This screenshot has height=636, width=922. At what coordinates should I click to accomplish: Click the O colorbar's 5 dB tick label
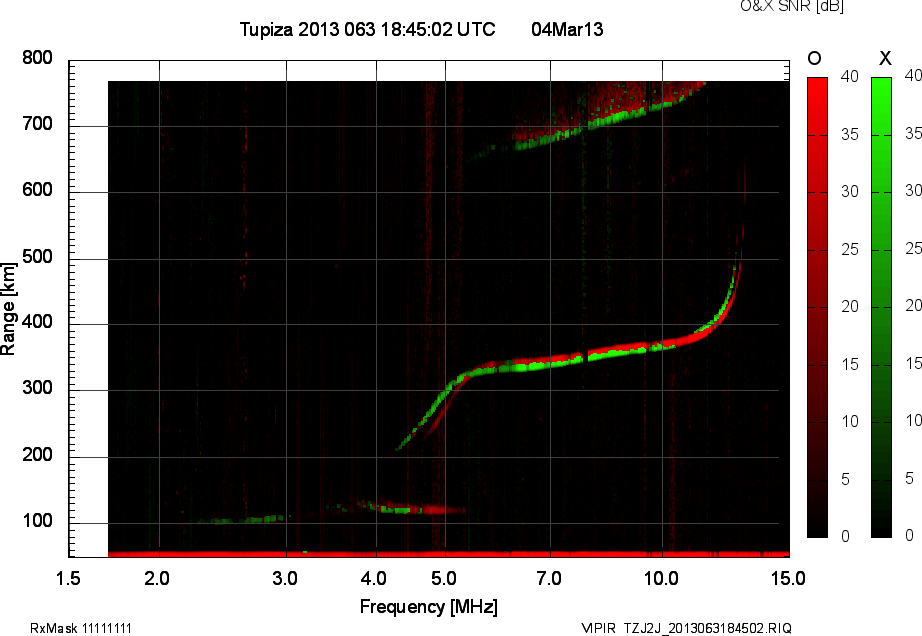tap(846, 480)
